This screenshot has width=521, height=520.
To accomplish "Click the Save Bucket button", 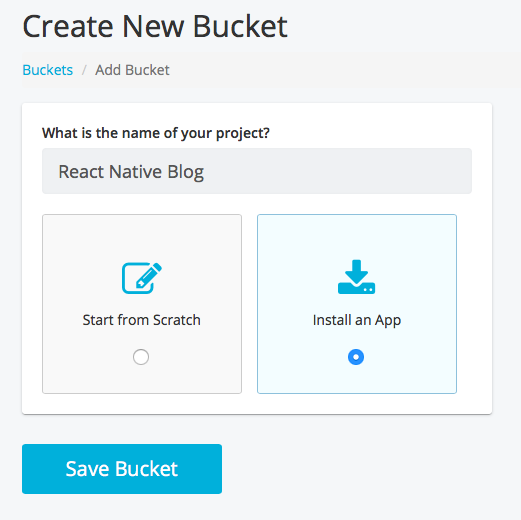I will click(x=122, y=469).
